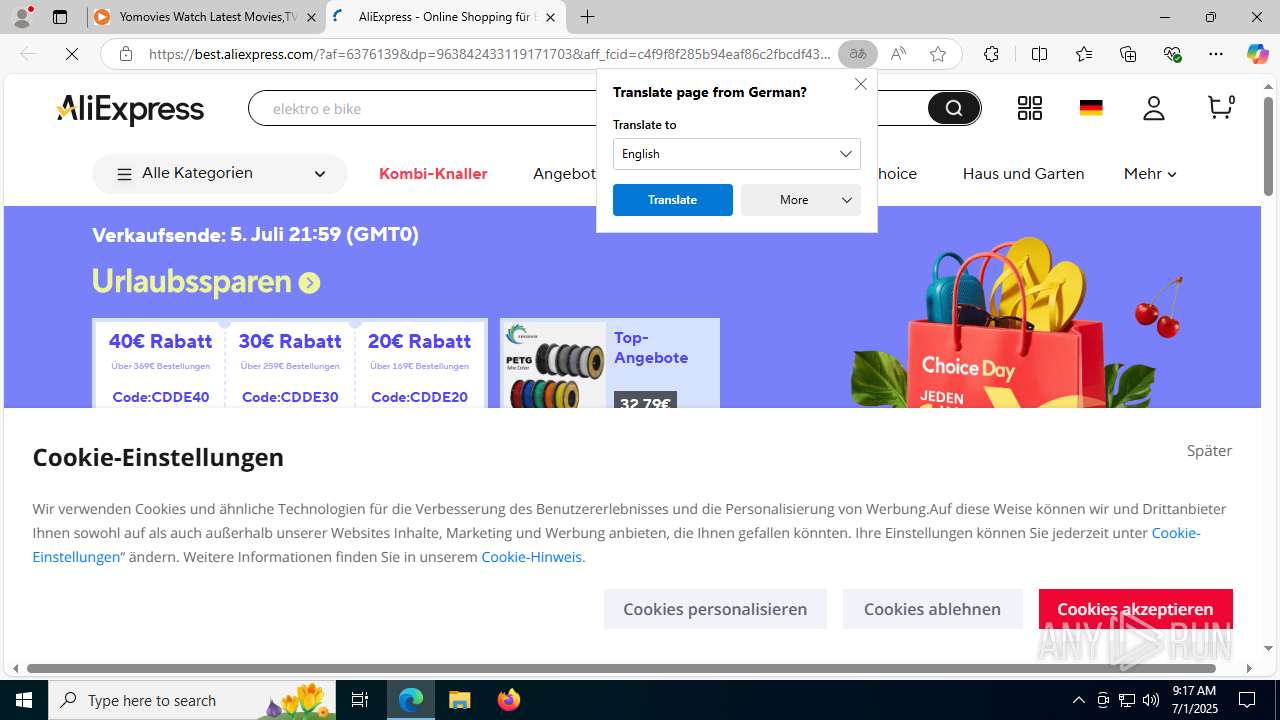Click the search magnifier button
The height and width of the screenshot is (720, 1280).
click(954, 108)
